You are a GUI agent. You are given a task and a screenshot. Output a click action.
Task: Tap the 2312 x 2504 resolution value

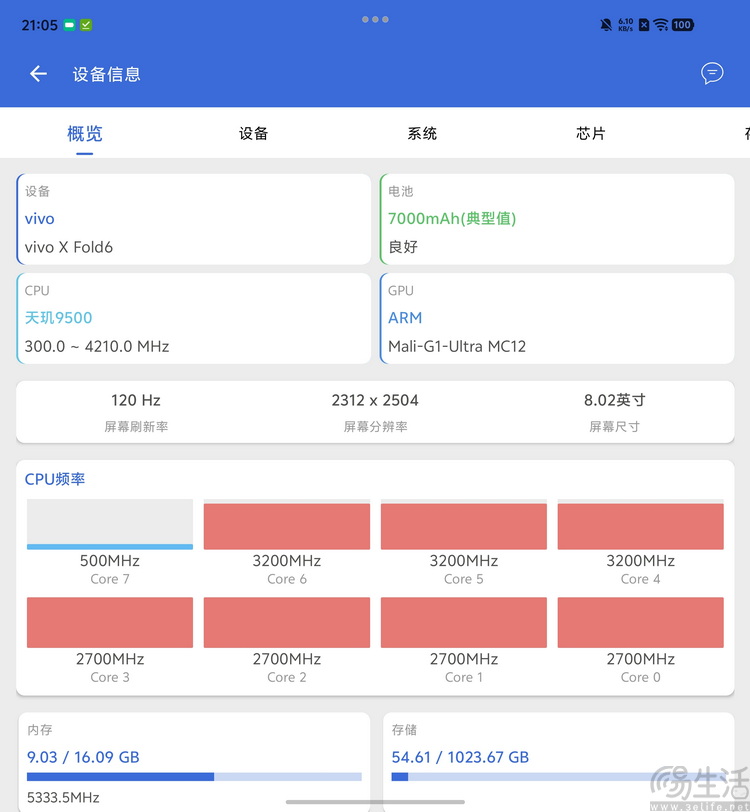click(x=375, y=400)
